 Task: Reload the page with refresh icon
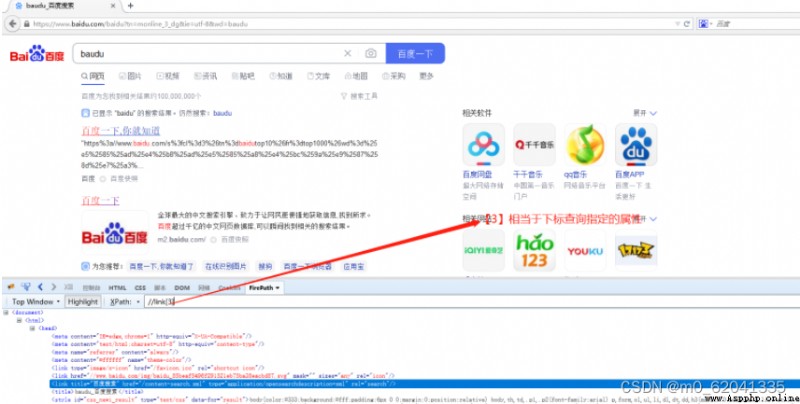[x=687, y=23]
